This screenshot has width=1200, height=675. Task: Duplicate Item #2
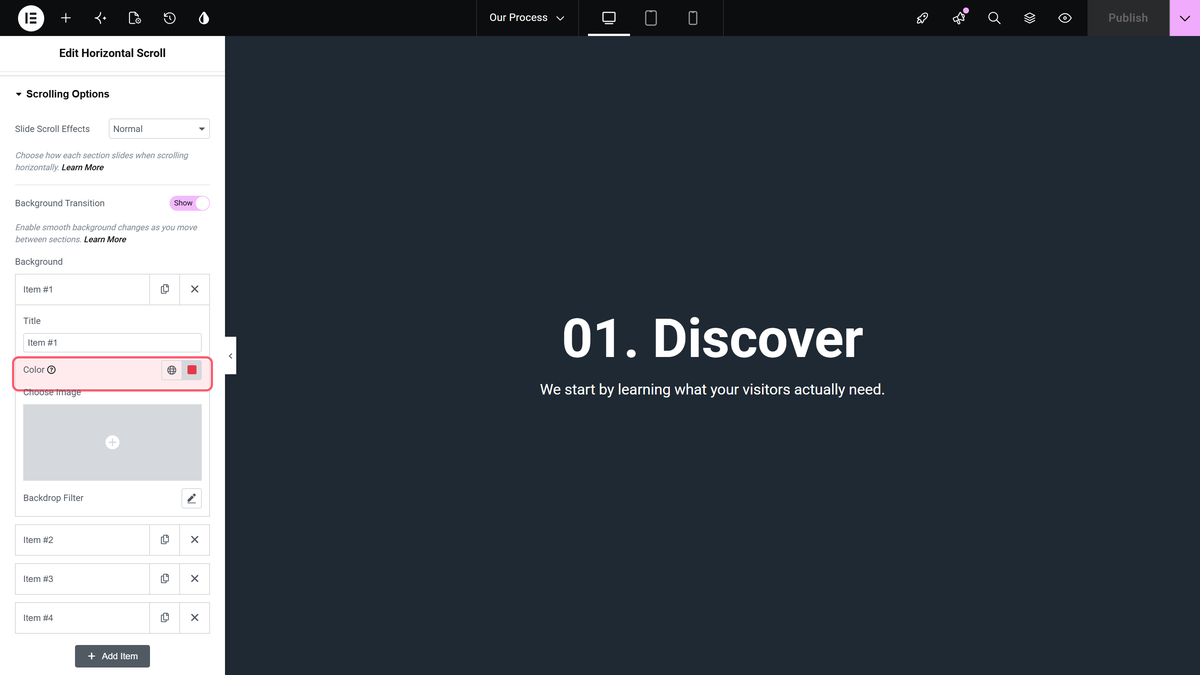pyautogui.click(x=165, y=540)
